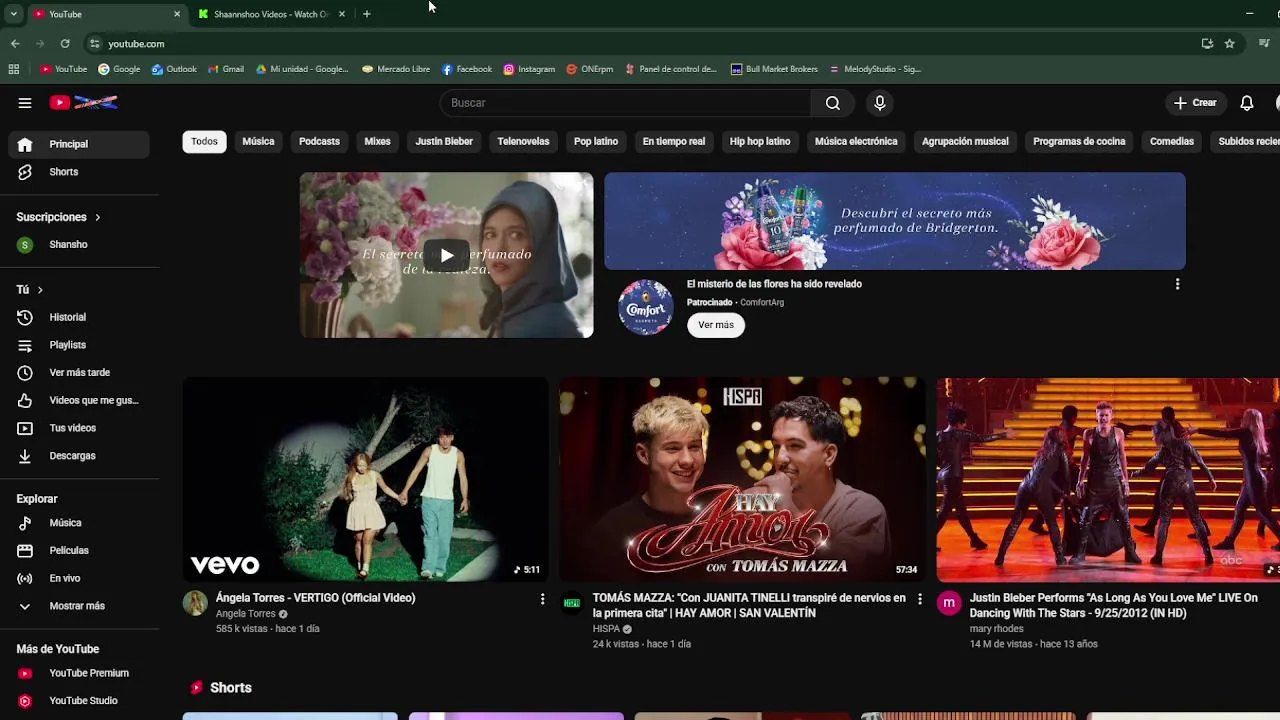Open YouTube Studio link
The width and height of the screenshot is (1280, 720).
tap(78, 701)
